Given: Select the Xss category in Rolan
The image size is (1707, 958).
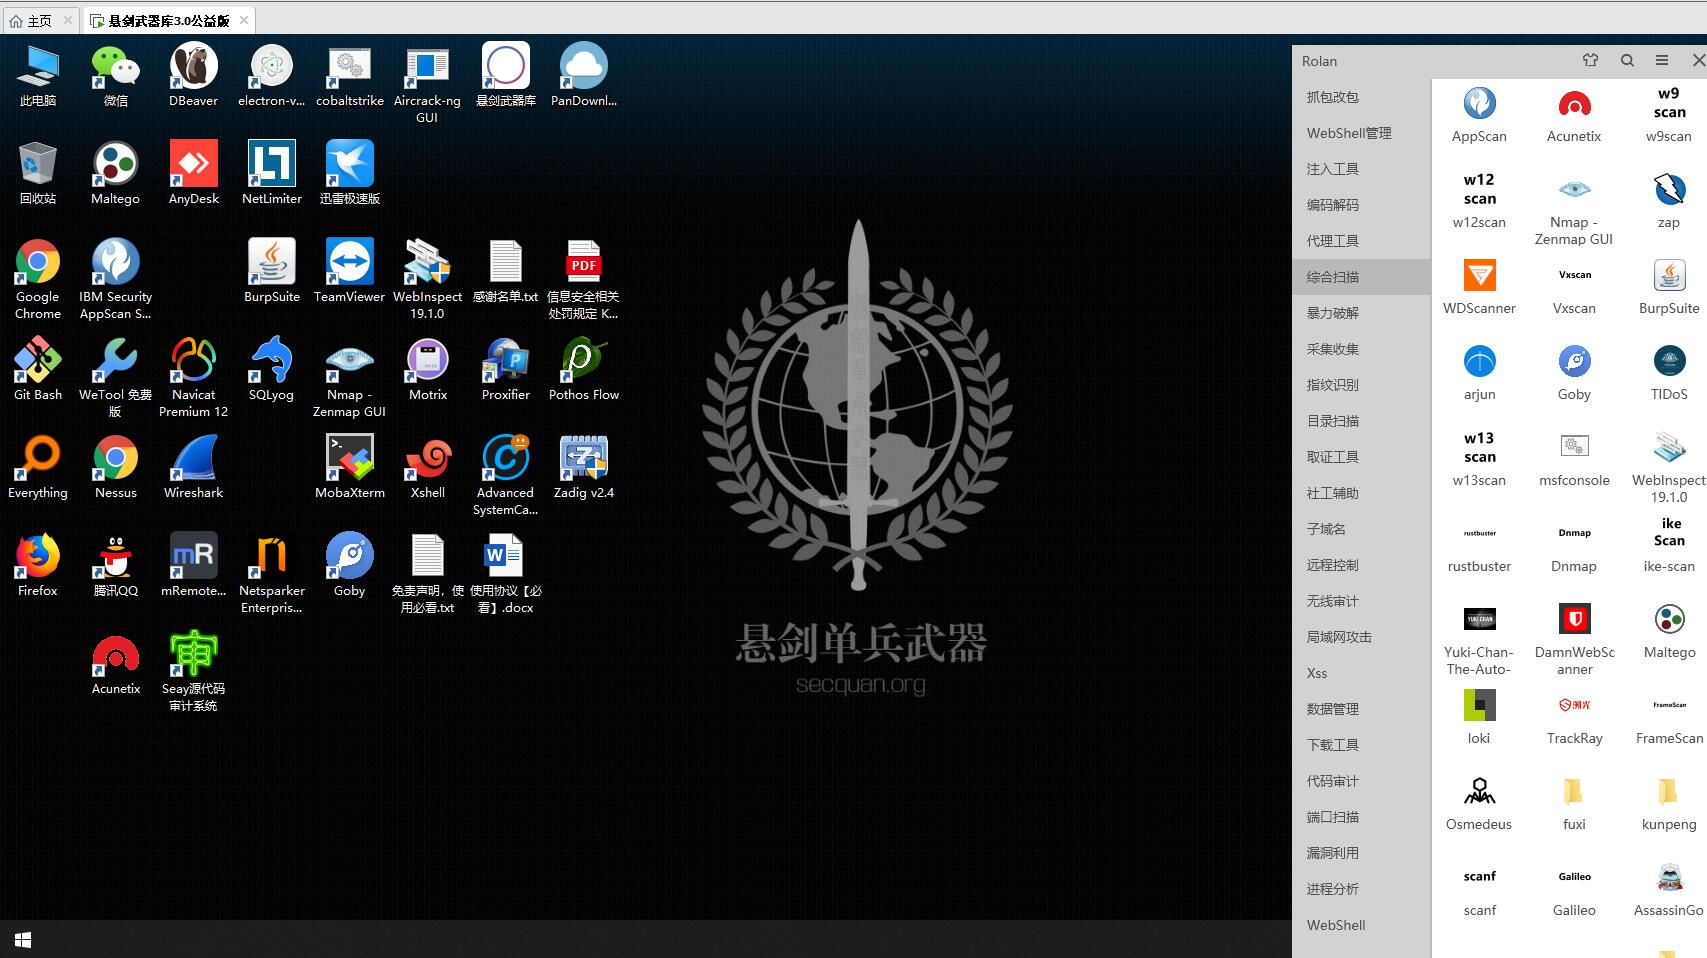Looking at the screenshot, I should (1361, 673).
